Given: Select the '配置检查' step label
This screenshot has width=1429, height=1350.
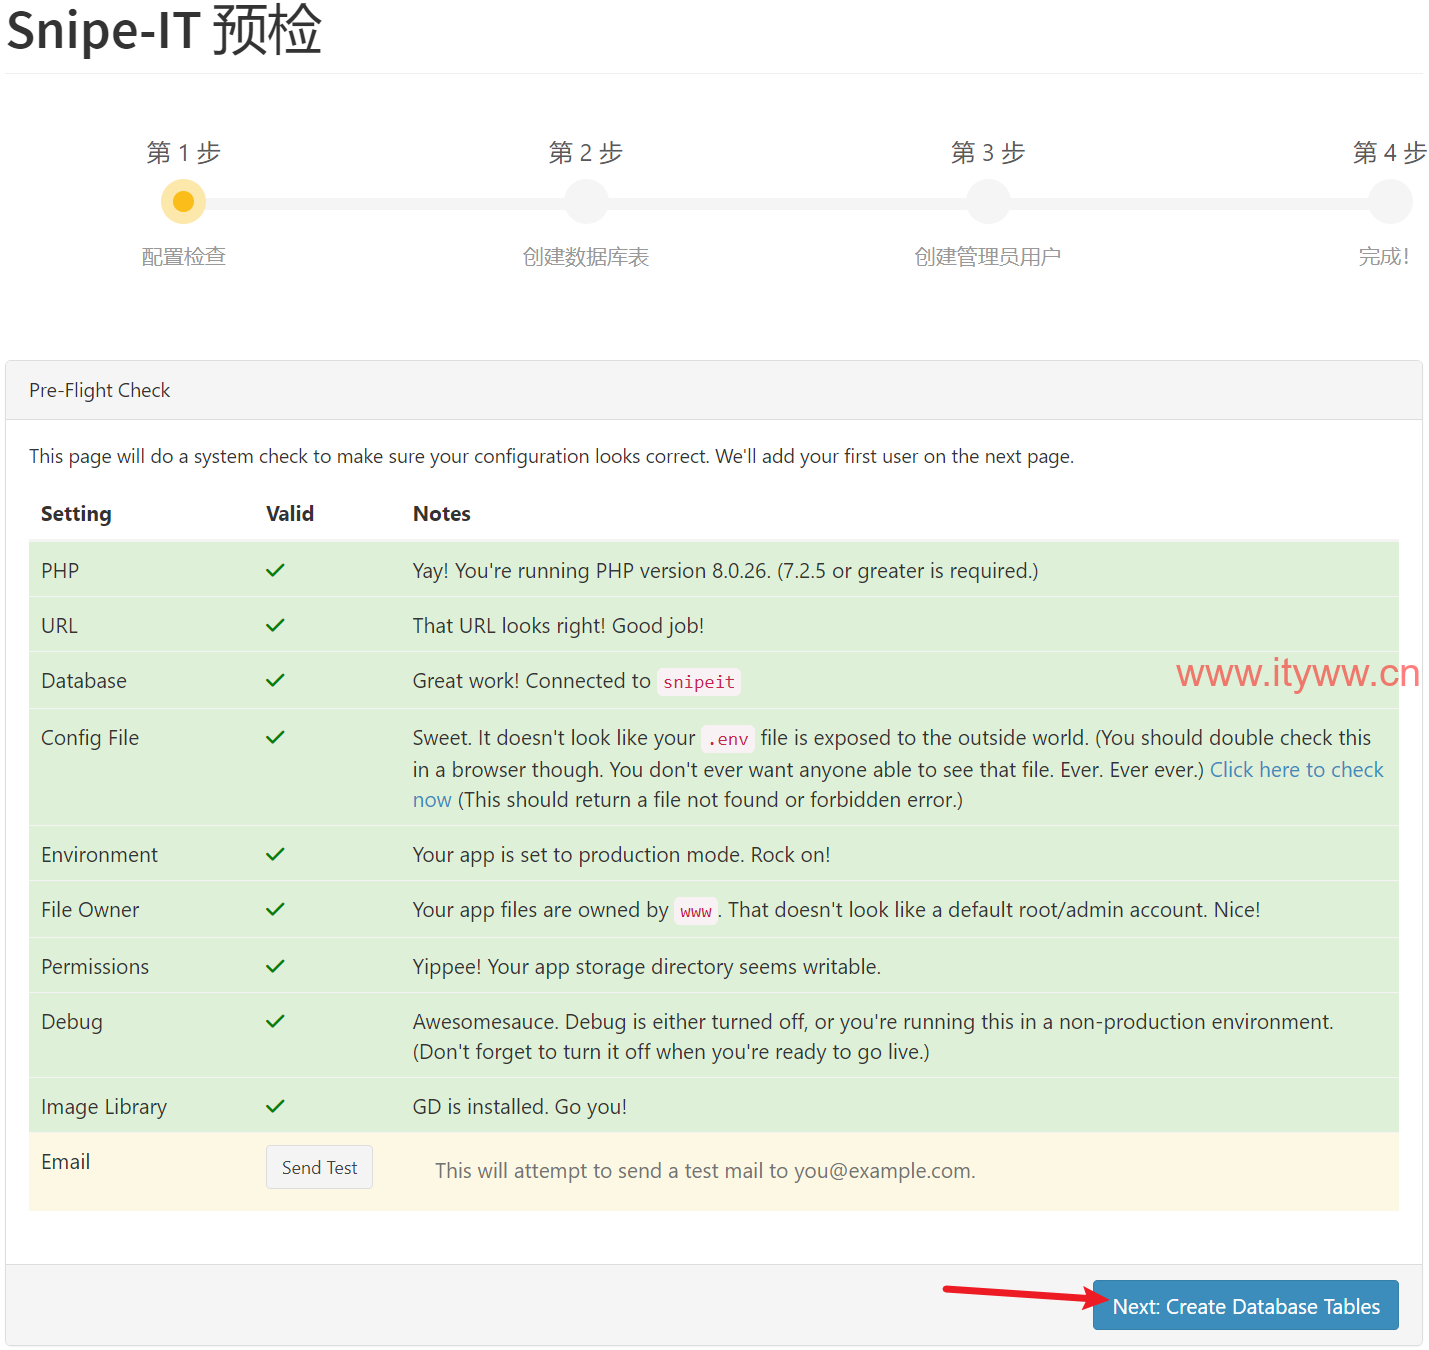Looking at the screenshot, I should 184,257.
